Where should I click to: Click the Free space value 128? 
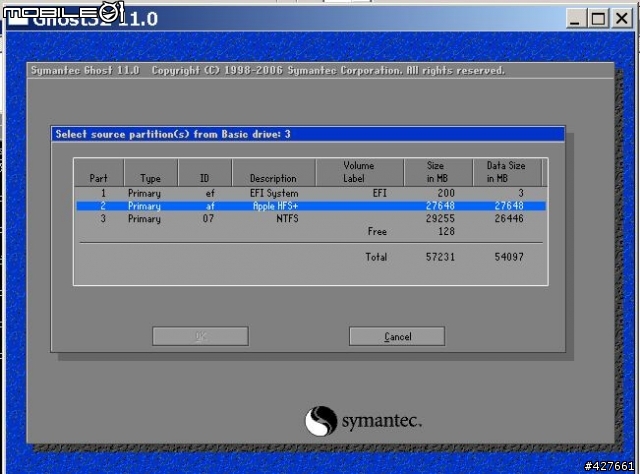point(446,231)
